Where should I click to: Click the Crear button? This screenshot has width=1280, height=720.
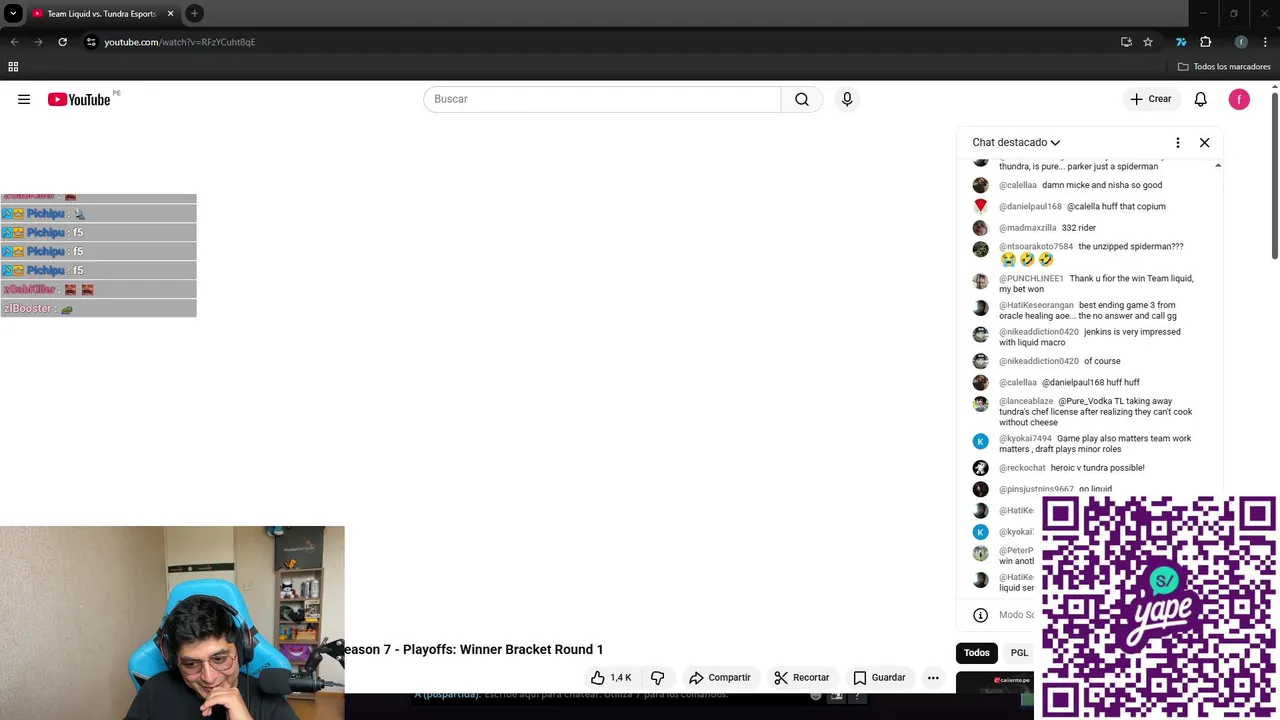point(1151,99)
